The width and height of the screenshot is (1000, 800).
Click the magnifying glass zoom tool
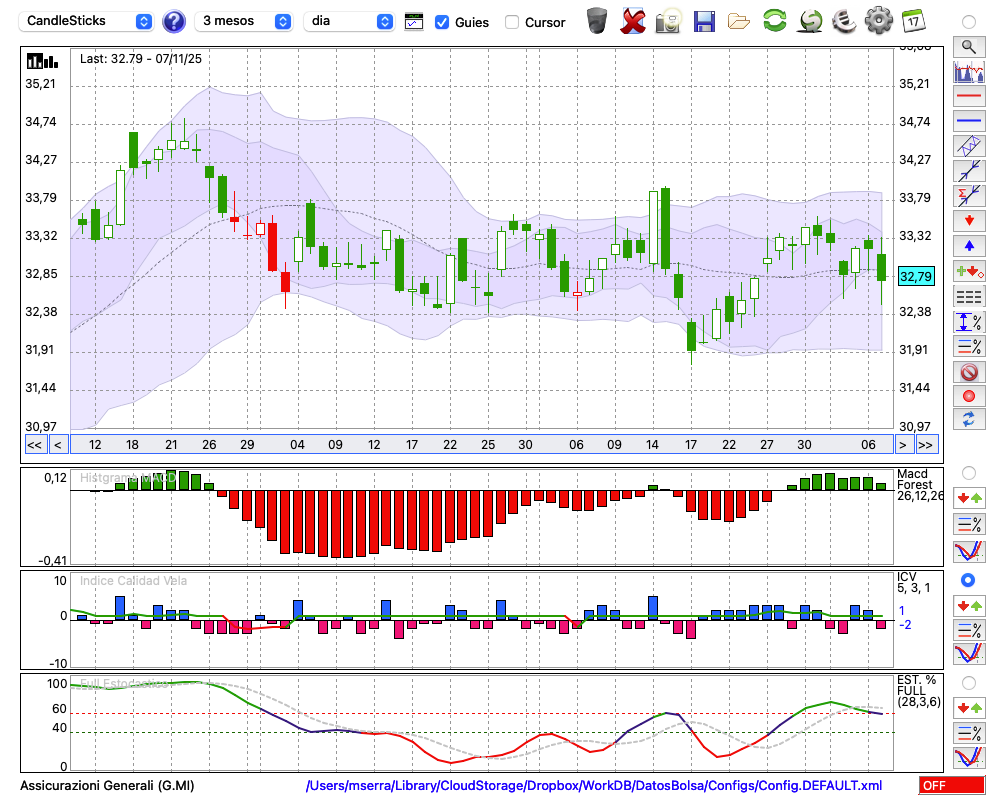[968, 46]
